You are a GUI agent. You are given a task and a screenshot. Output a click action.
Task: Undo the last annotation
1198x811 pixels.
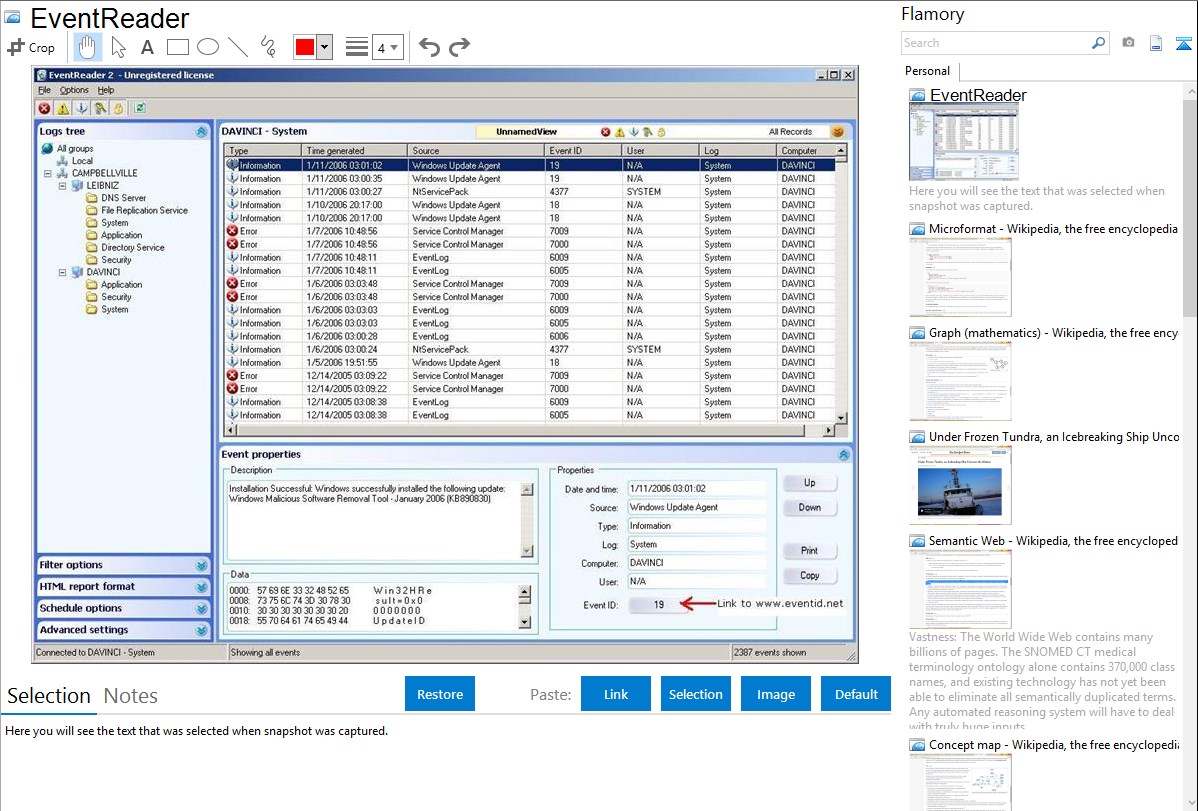429,47
